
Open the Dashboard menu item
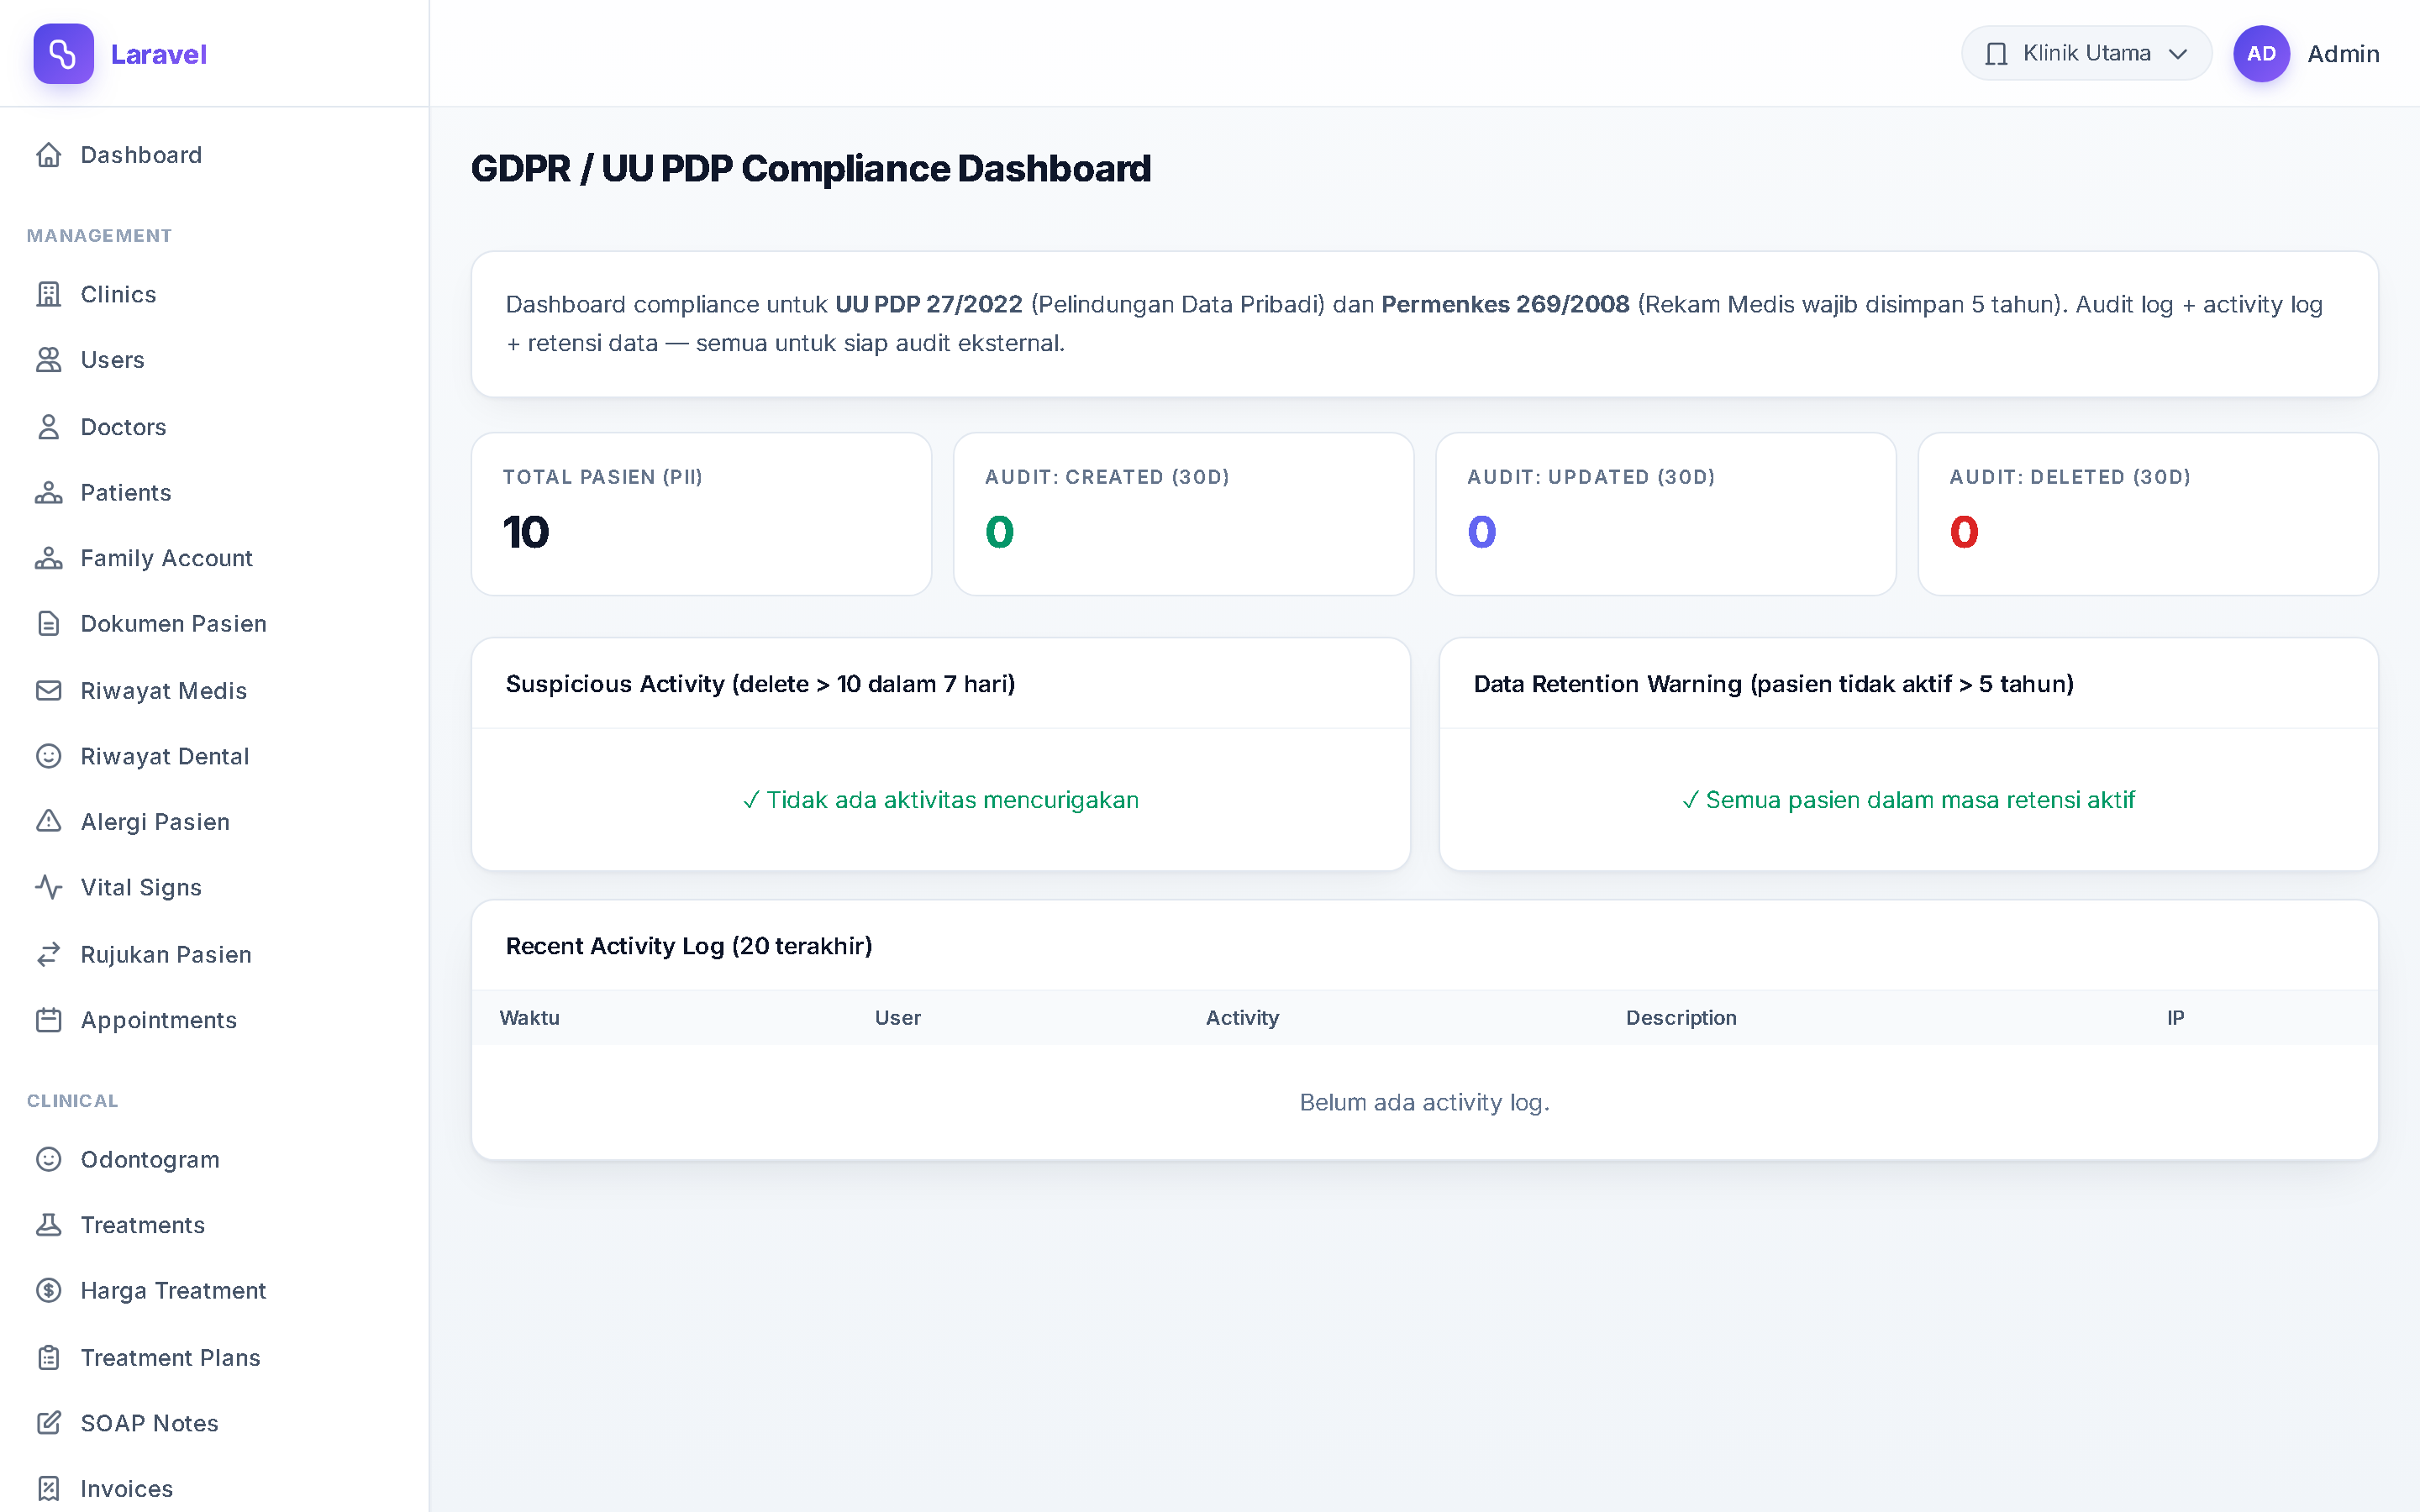tap(214, 155)
